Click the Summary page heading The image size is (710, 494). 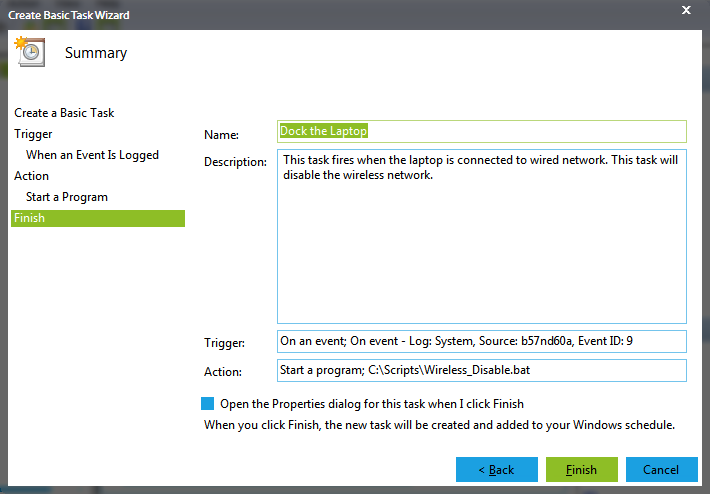96,53
